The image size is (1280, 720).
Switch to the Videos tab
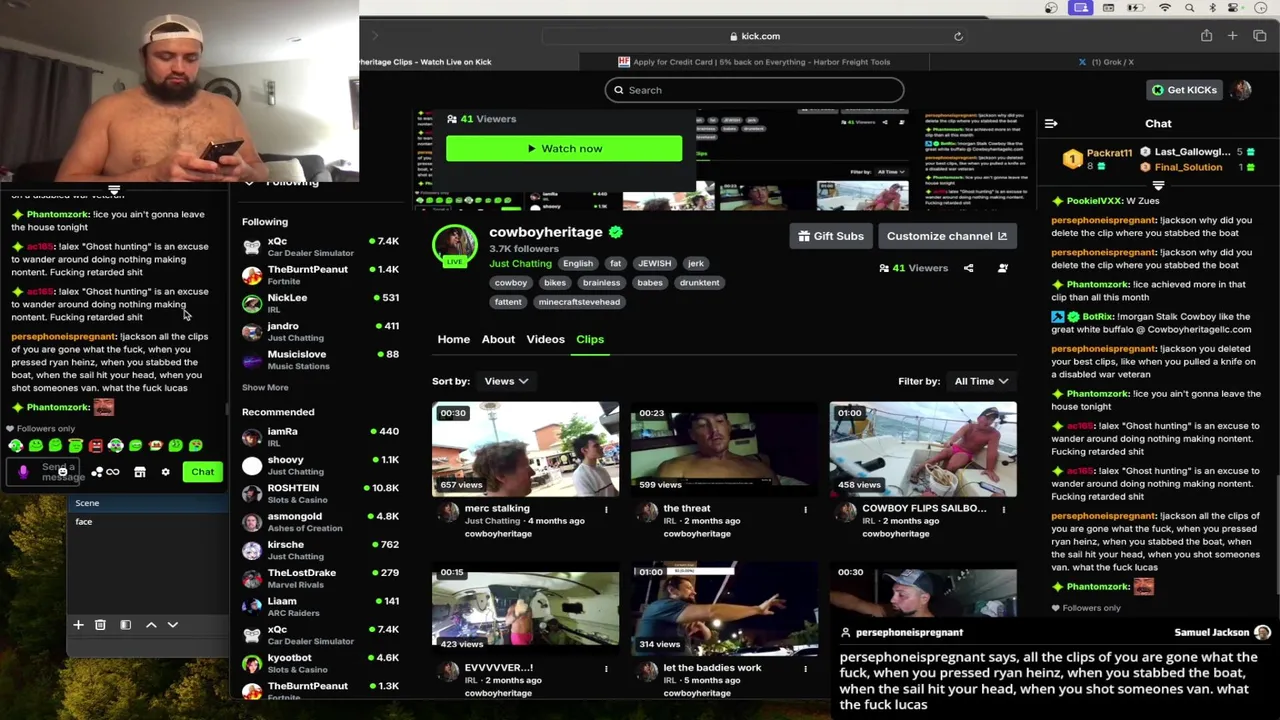pos(545,339)
